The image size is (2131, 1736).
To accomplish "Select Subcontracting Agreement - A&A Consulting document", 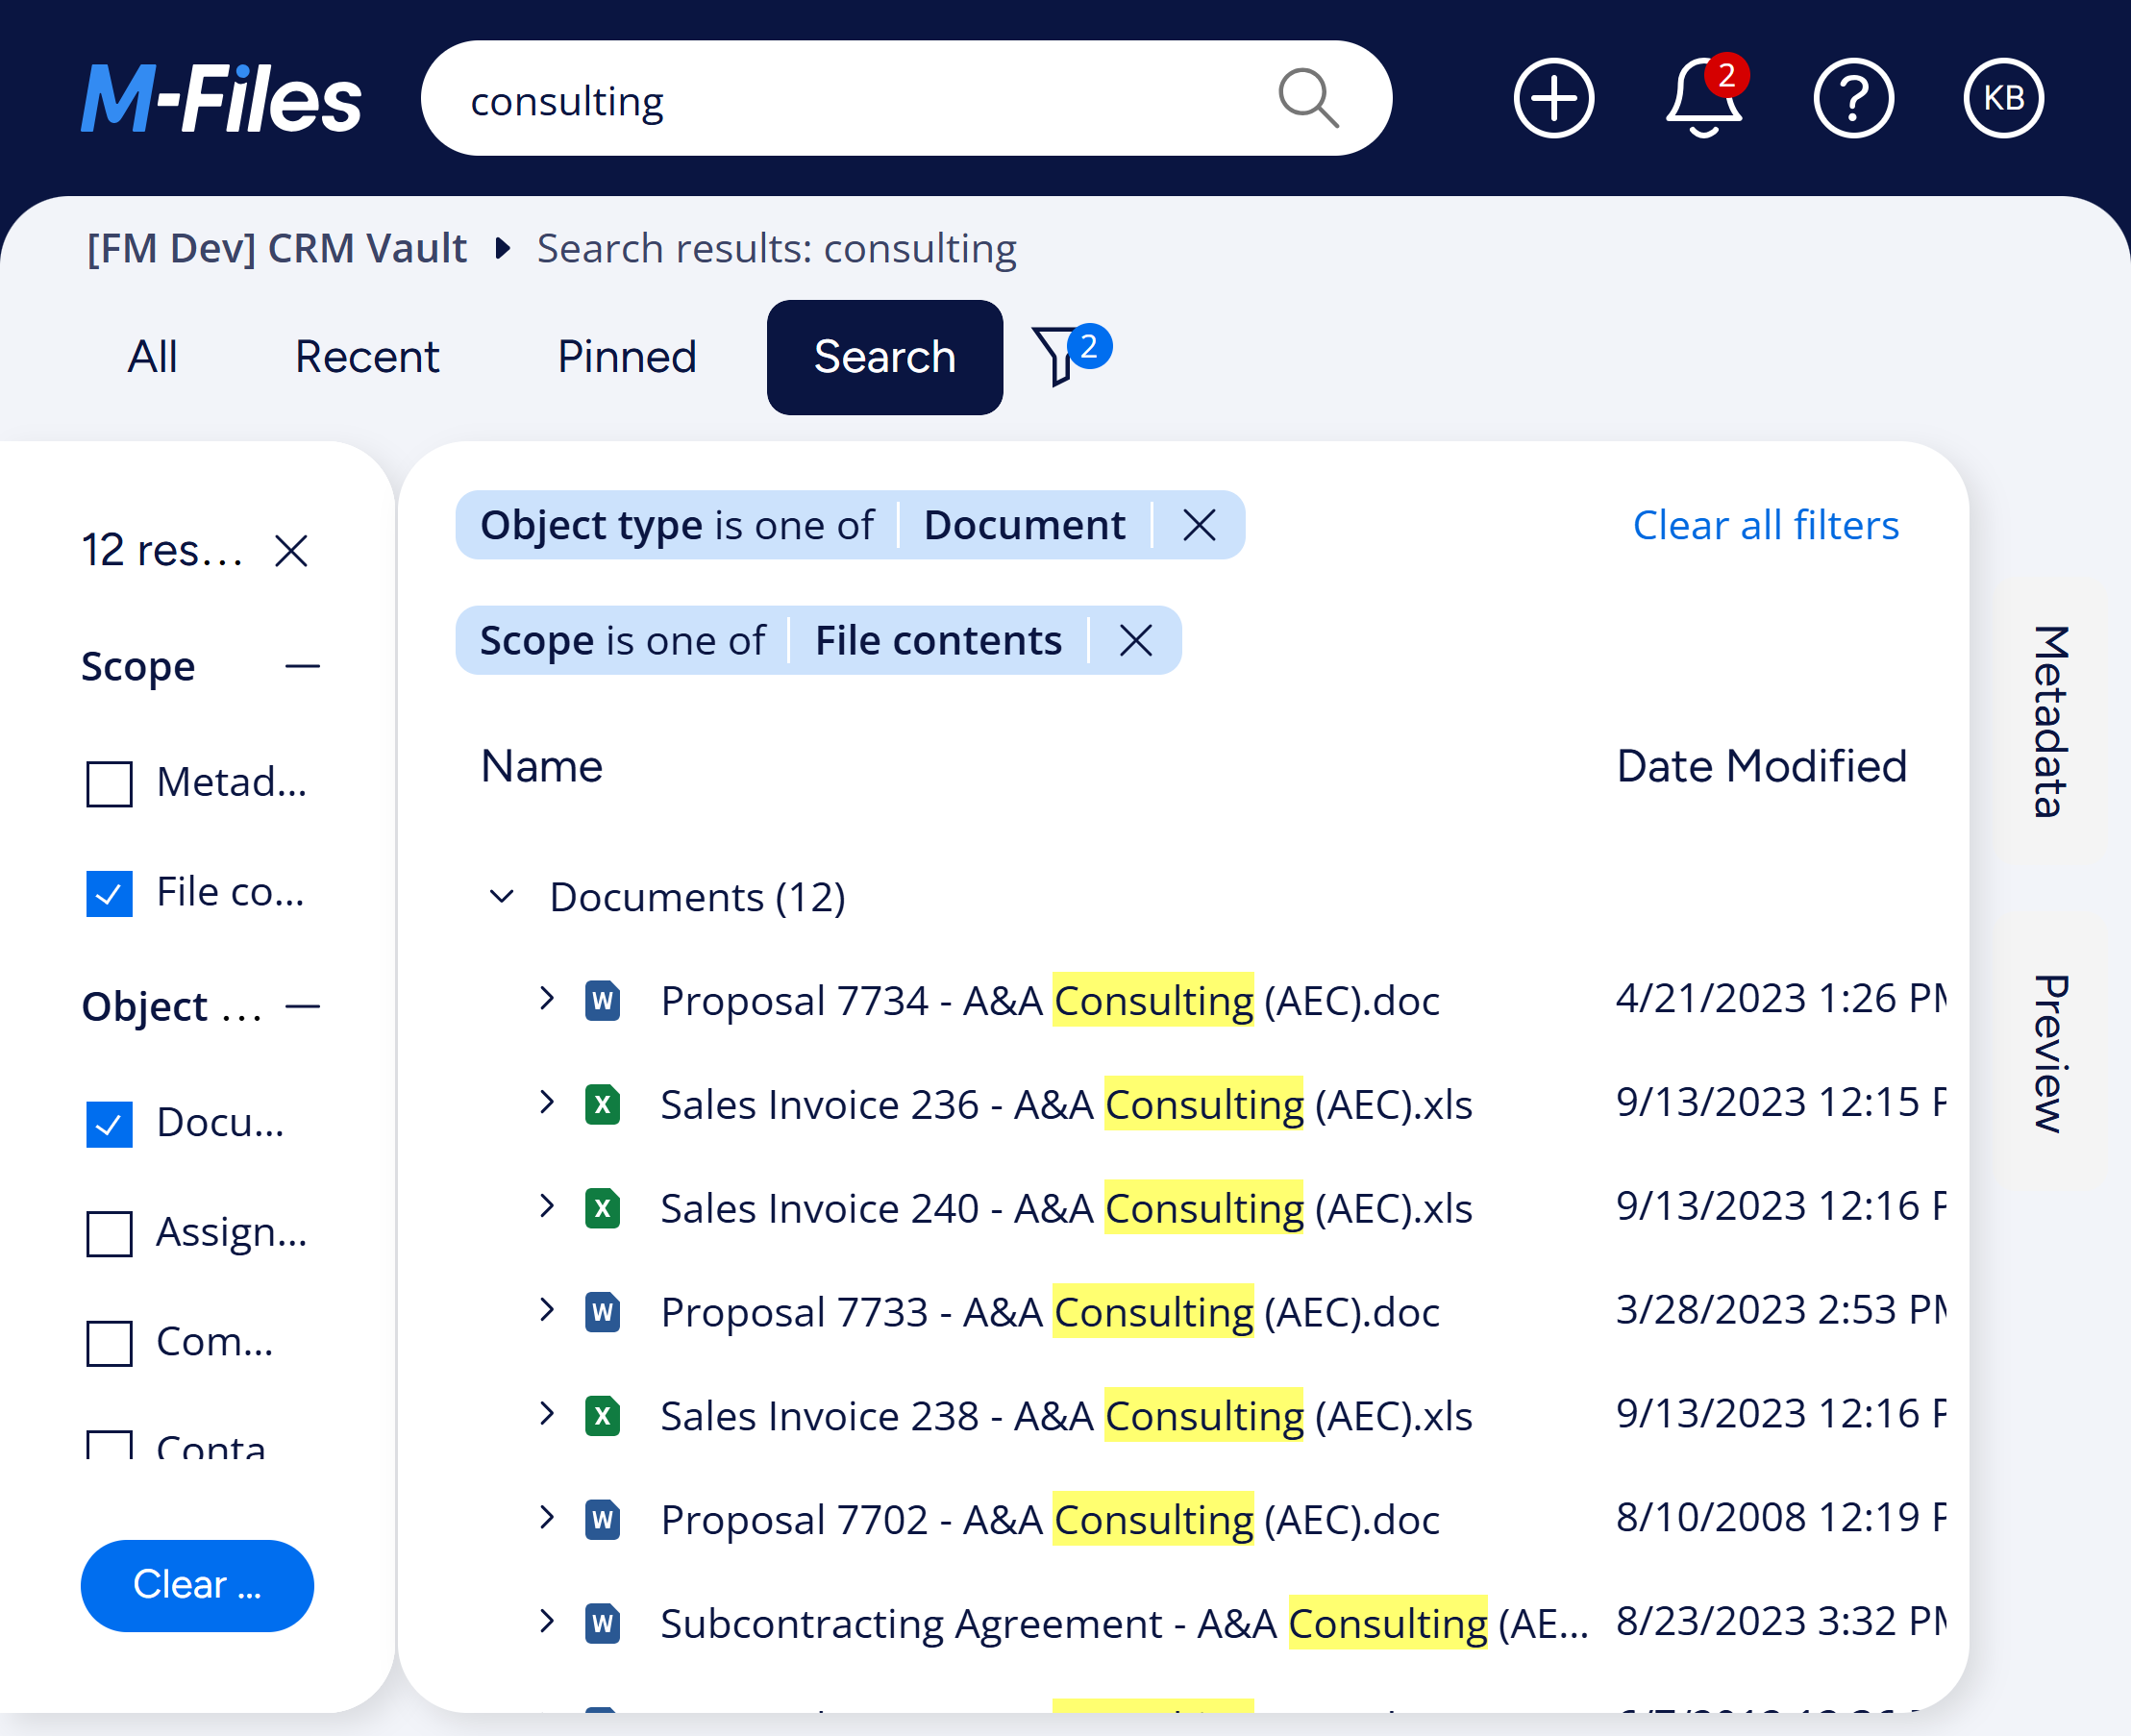I will tap(1125, 1624).
